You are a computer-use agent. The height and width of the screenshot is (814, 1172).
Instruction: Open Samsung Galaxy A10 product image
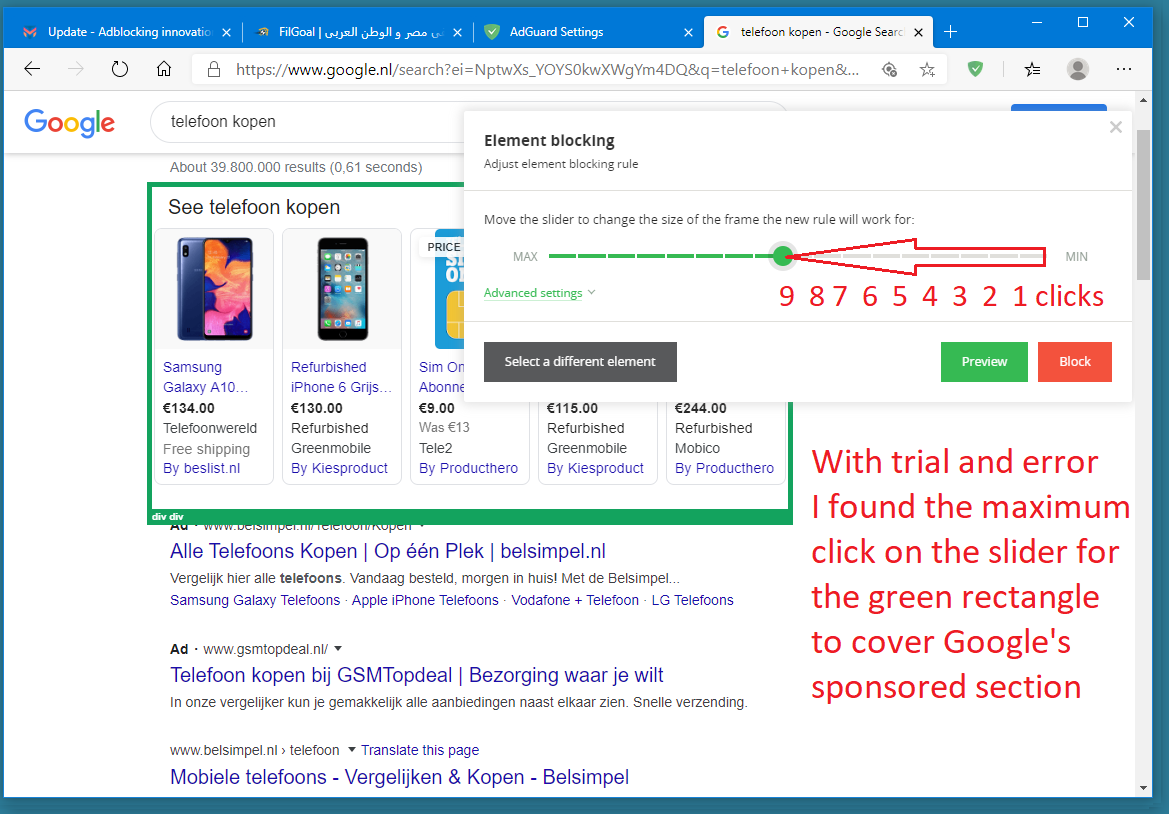click(215, 289)
